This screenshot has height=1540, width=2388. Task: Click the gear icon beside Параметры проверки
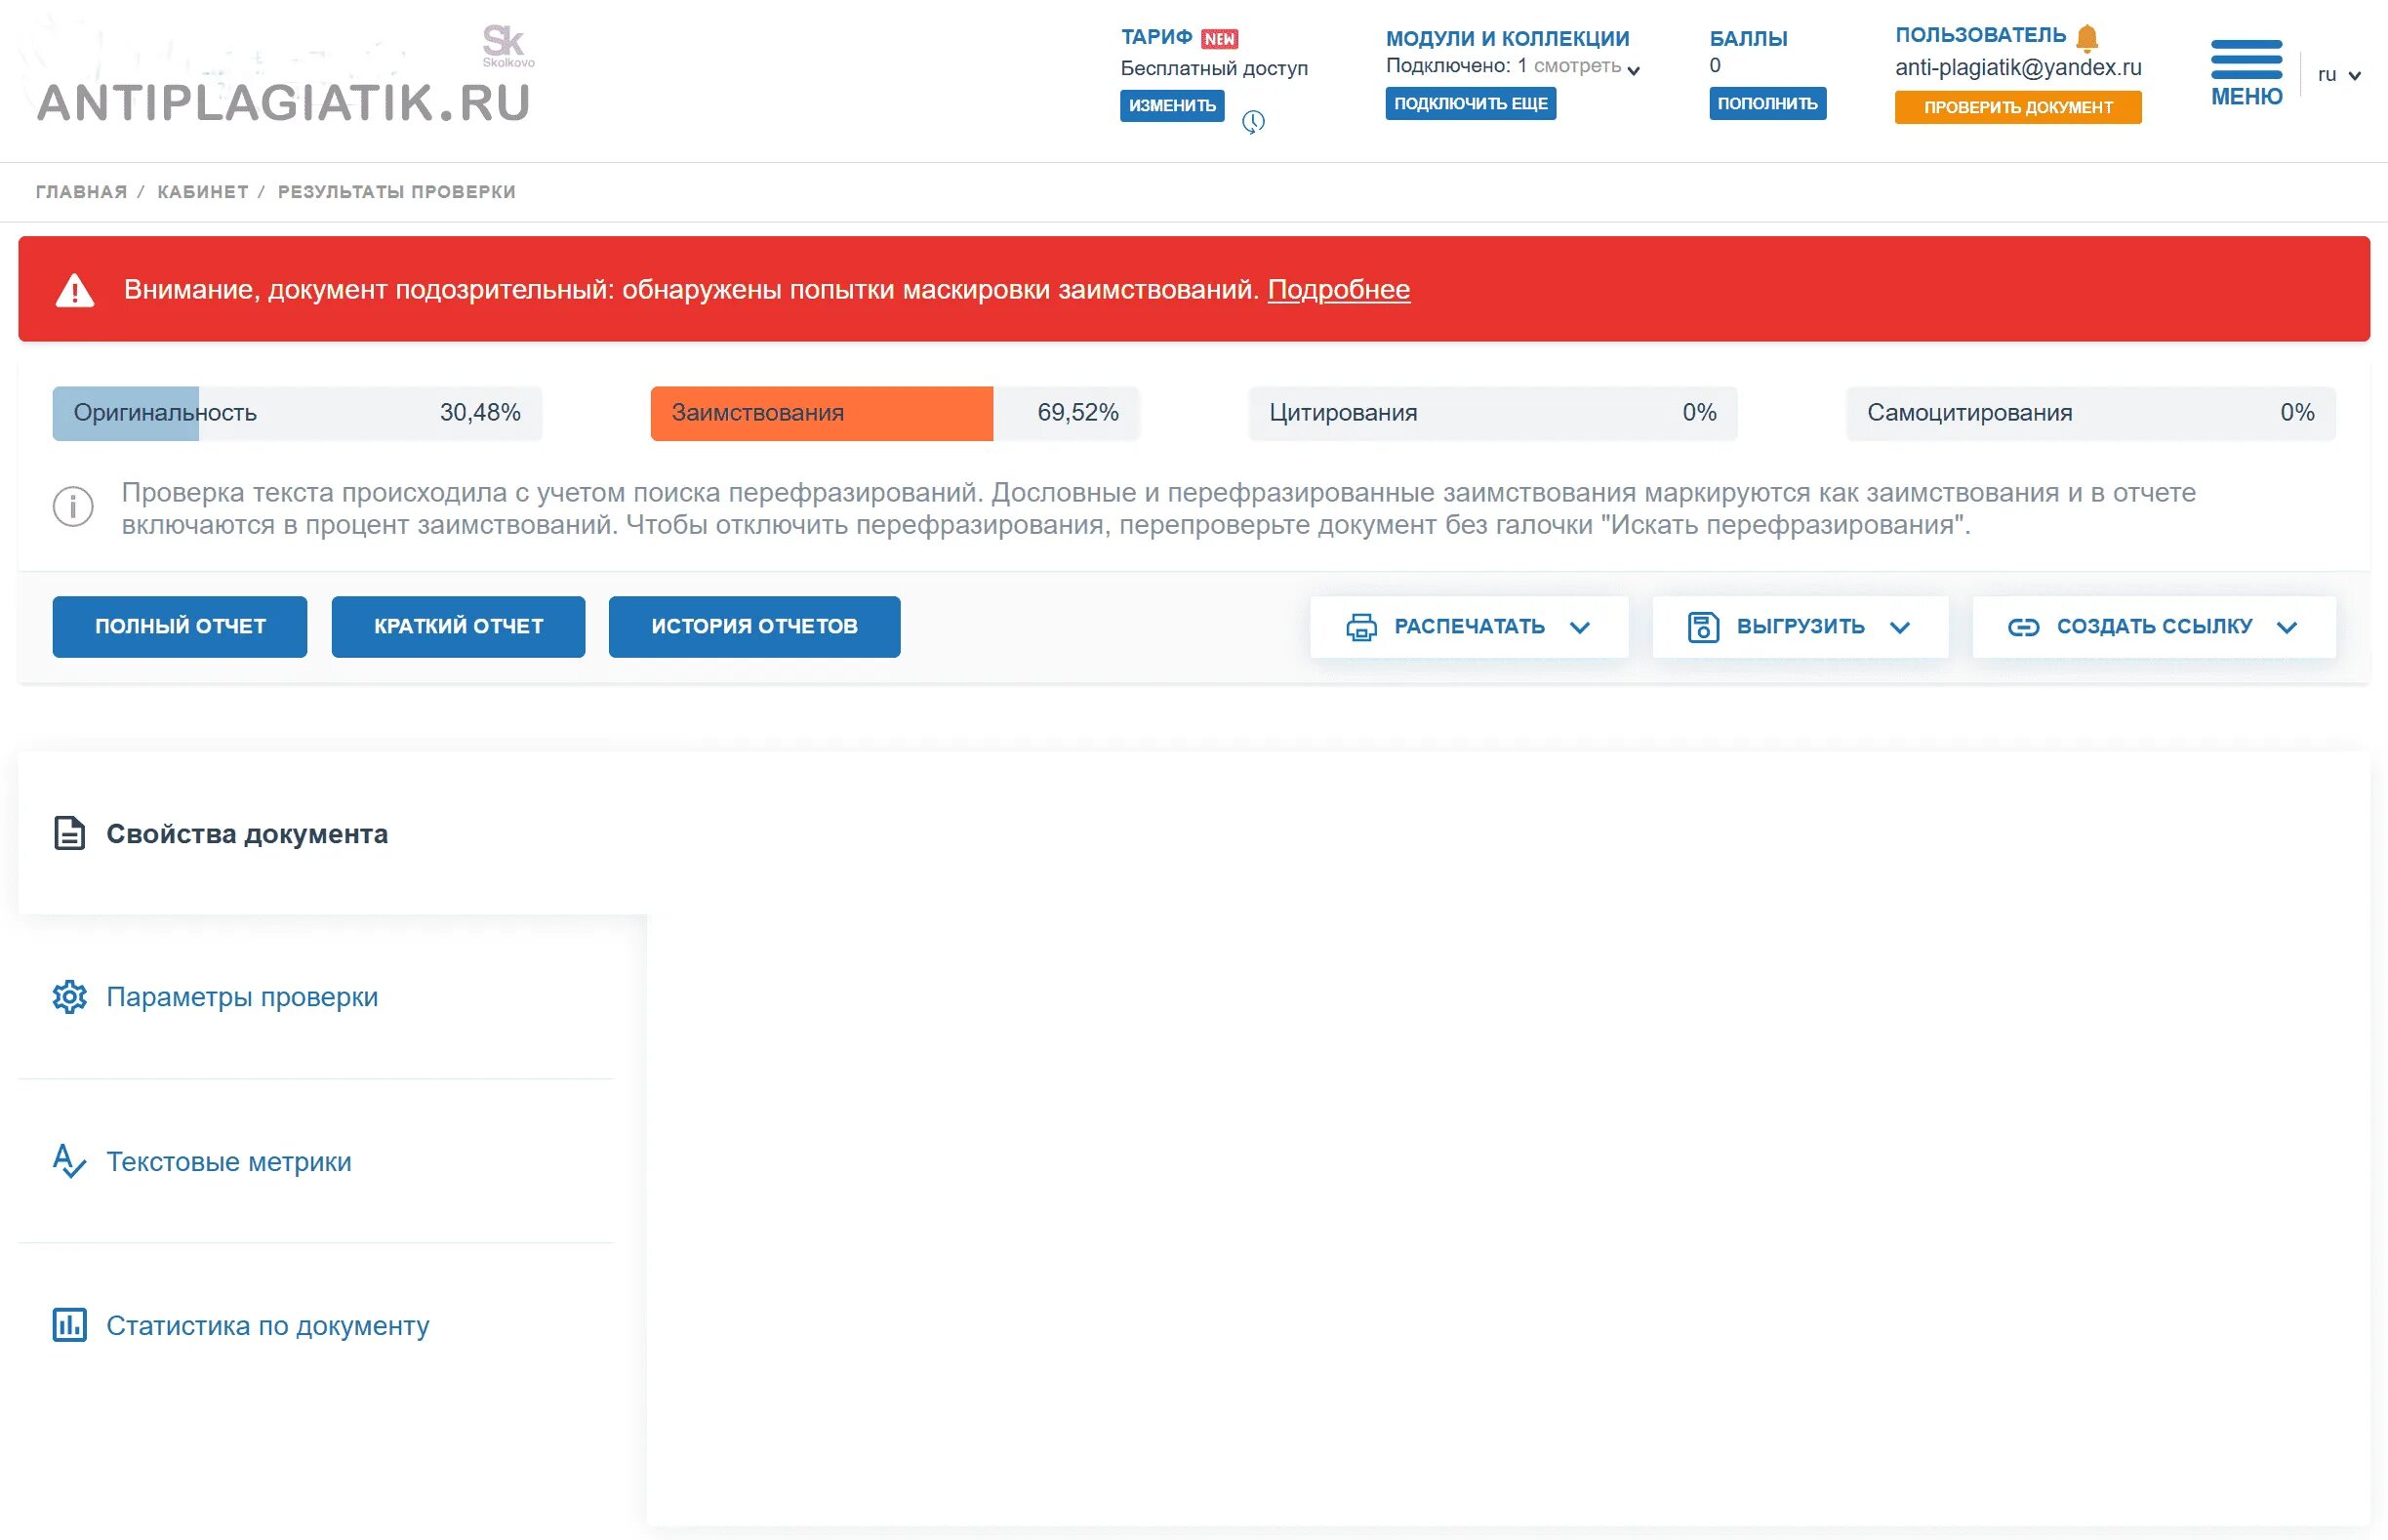(x=70, y=997)
